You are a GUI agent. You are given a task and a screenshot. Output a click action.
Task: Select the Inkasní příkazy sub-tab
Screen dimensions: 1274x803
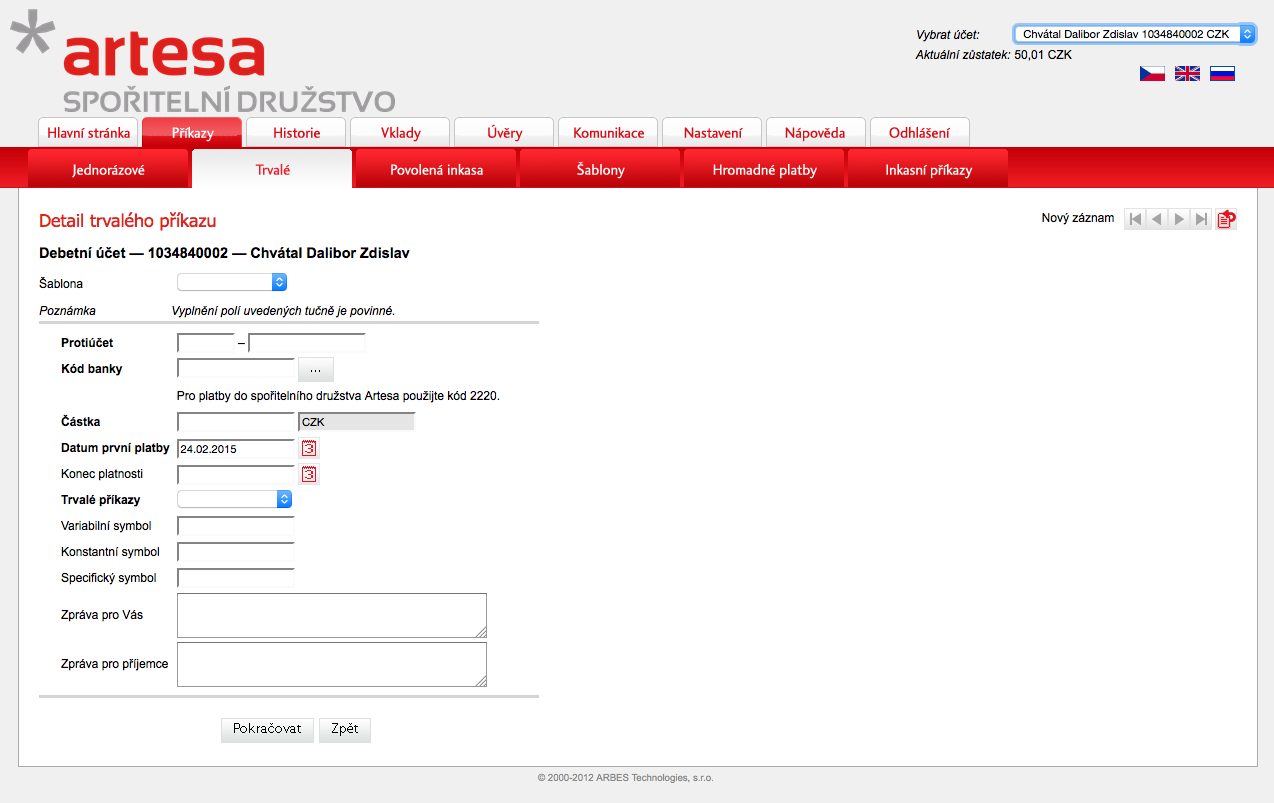click(928, 170)
